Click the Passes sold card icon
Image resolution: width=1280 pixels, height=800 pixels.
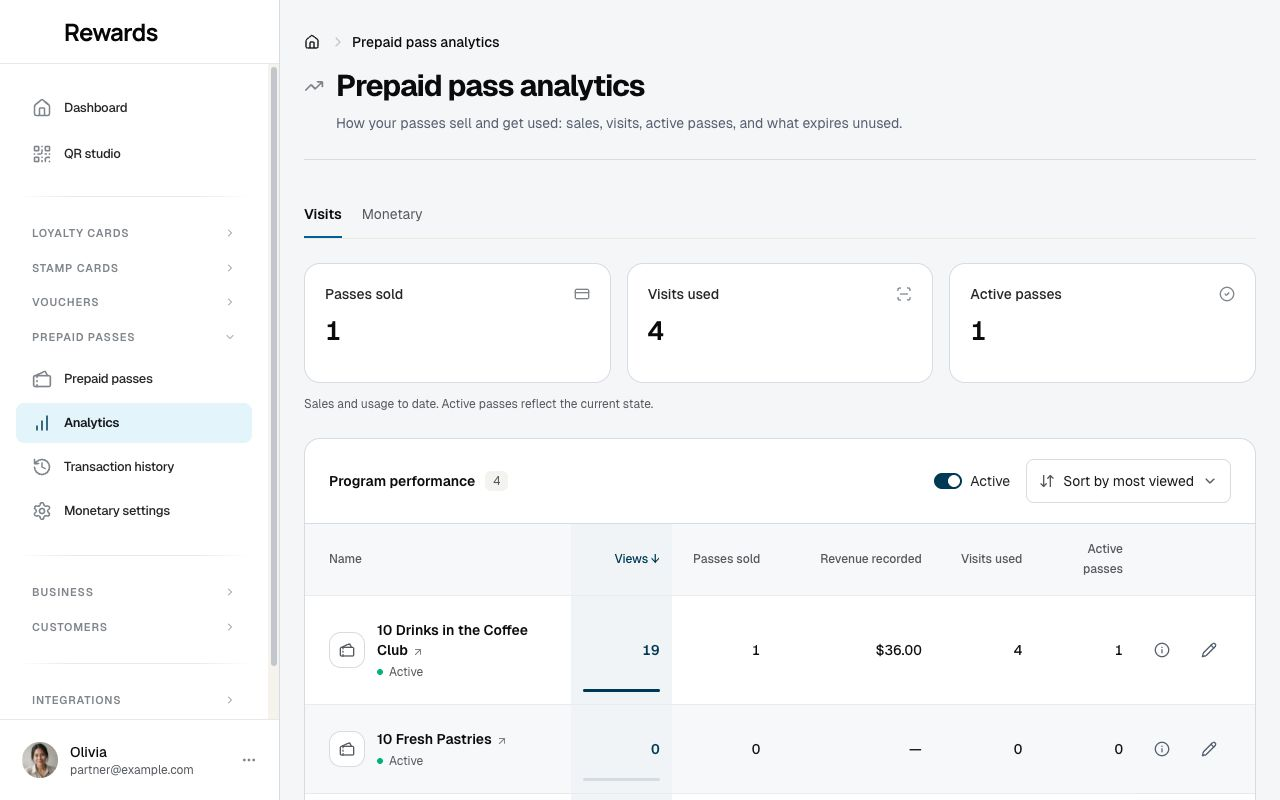click(582, 294)
